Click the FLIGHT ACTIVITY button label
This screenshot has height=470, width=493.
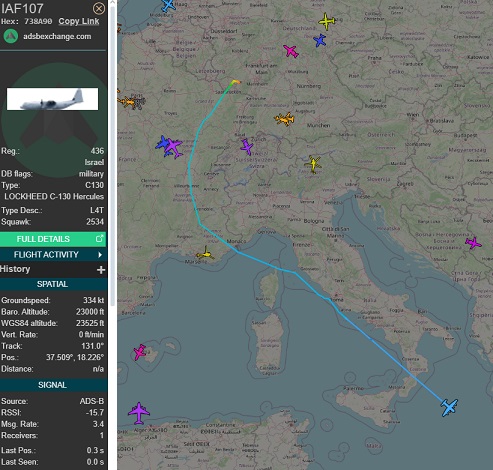click(46, 255)
